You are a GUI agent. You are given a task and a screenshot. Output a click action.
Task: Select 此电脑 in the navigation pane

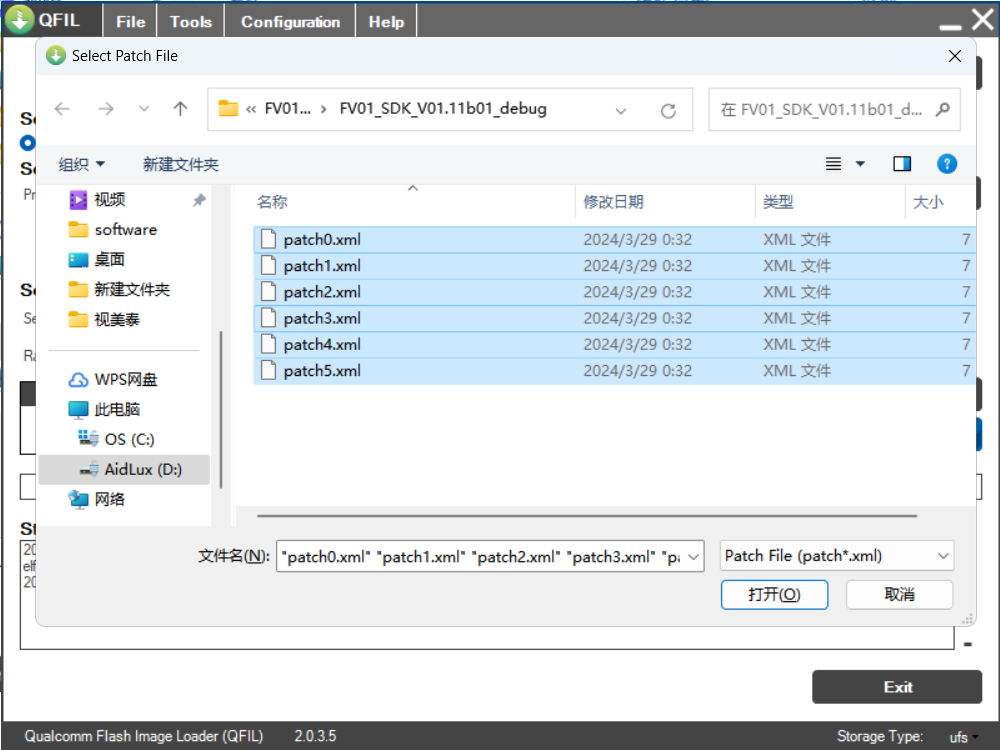pyautogui.click(x=117, y=409)
